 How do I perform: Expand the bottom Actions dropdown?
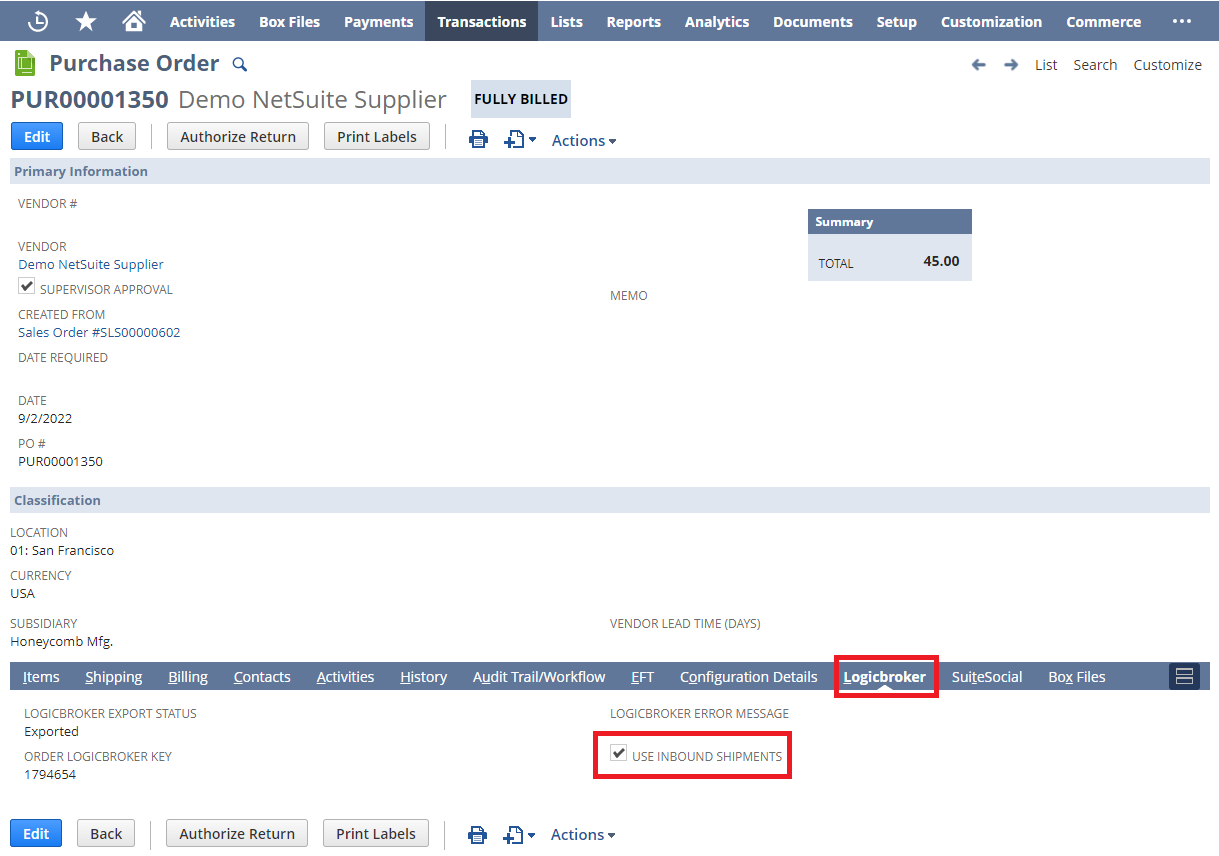coord(583,835)
